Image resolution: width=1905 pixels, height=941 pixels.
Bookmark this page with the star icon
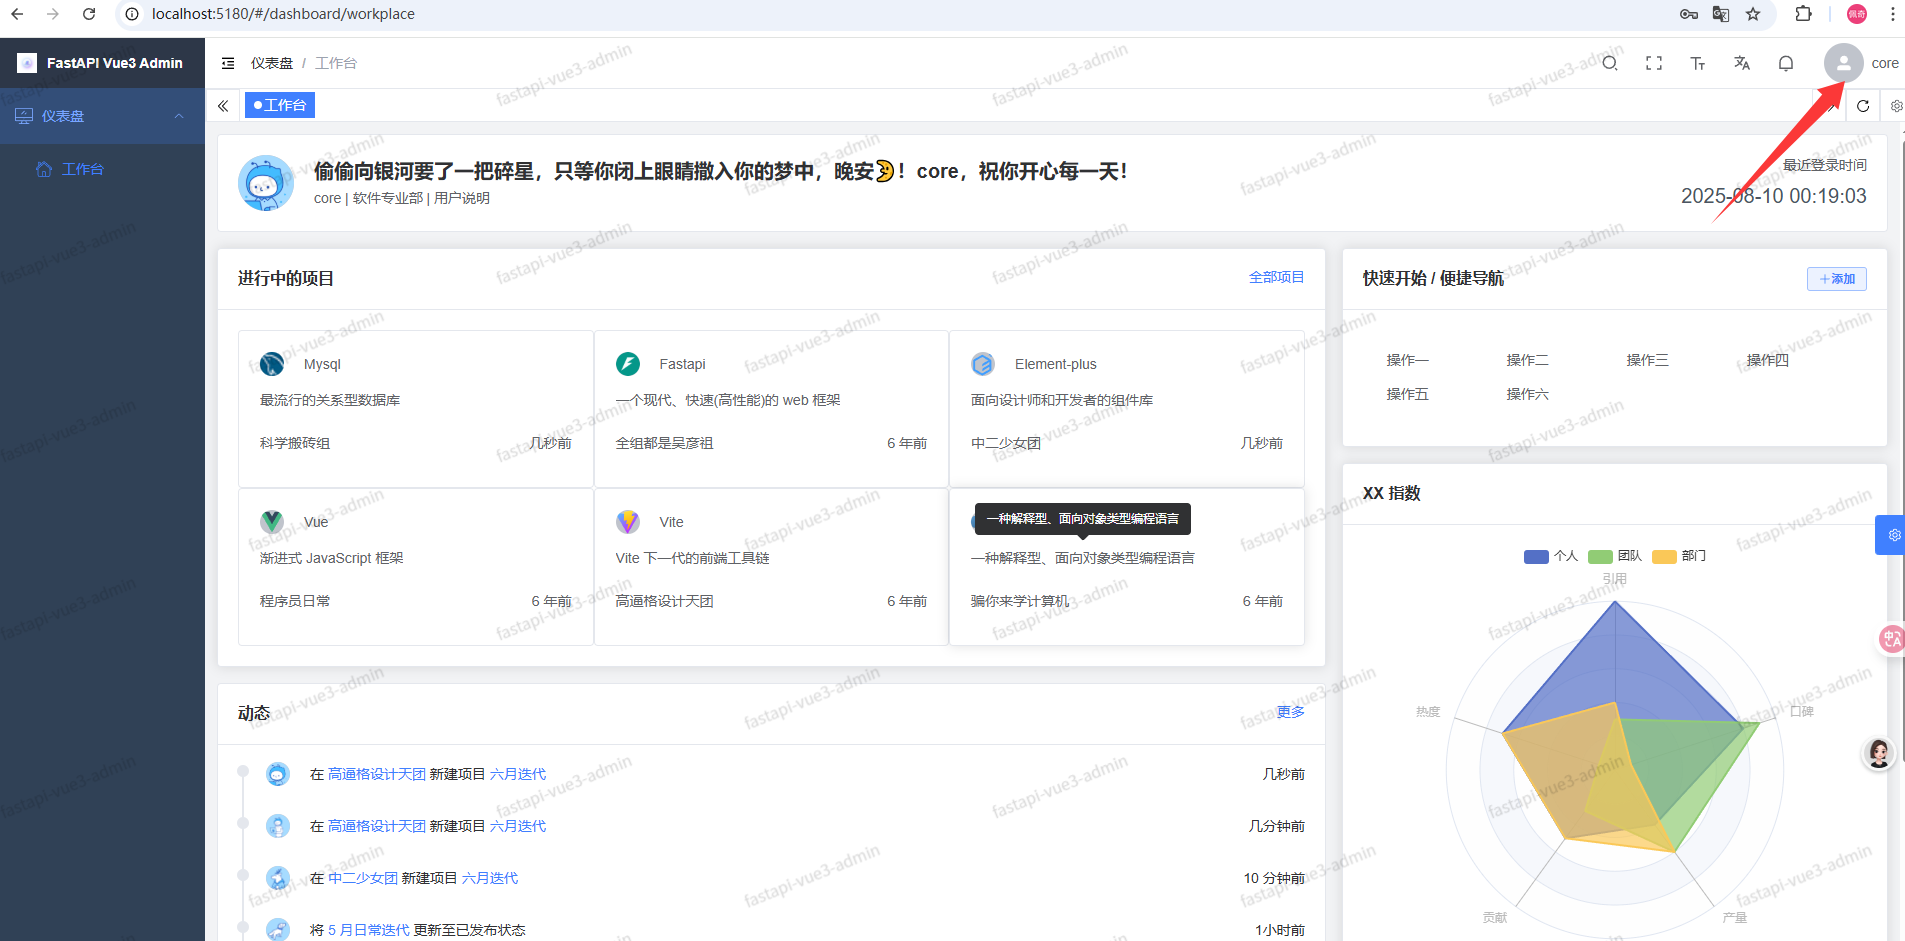pos(1753,14)
